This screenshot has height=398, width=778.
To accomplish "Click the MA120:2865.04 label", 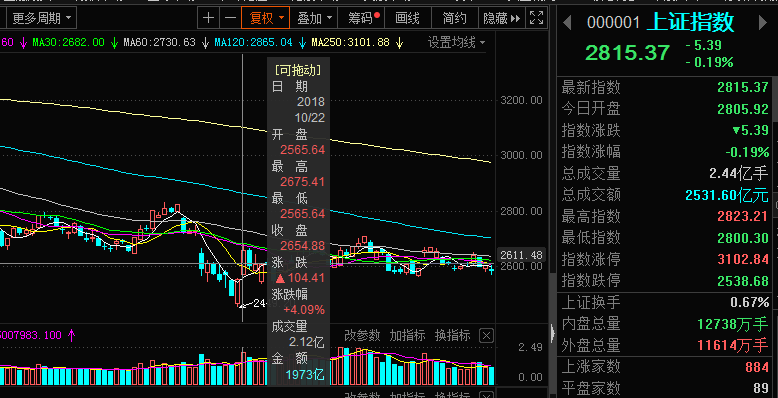I will (254, 43).
